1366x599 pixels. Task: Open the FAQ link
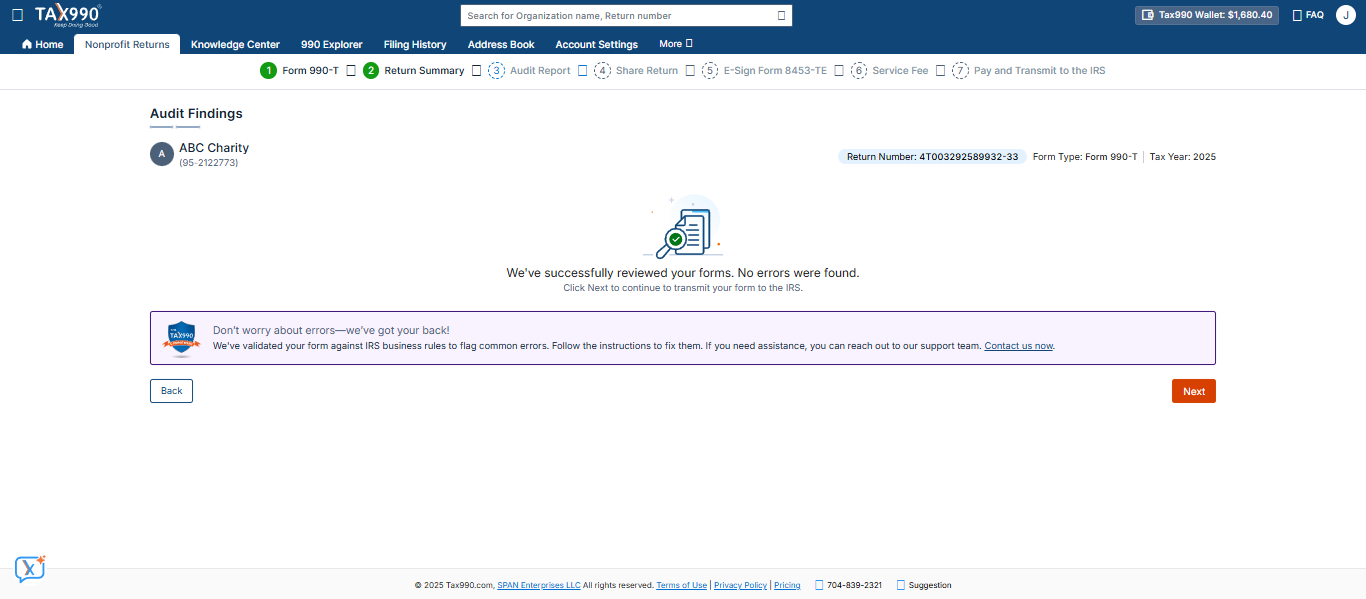[x=1308, y=15]
